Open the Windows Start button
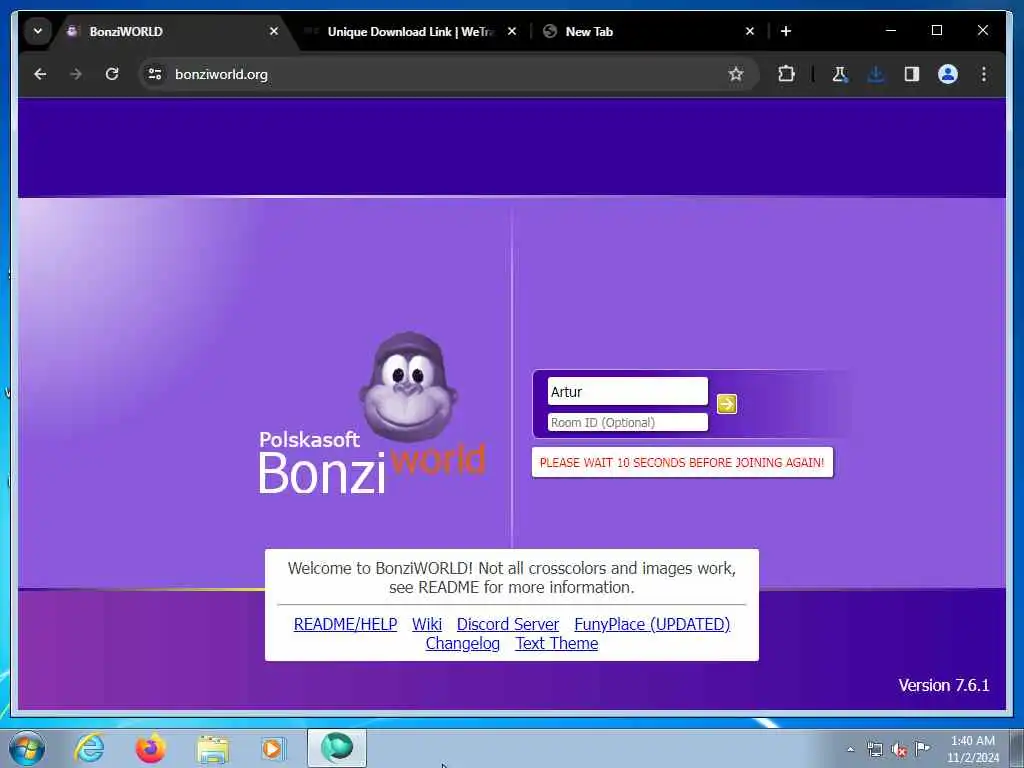Image resolution: width=1024 pixels, height=768 pixels. (27, 748)
